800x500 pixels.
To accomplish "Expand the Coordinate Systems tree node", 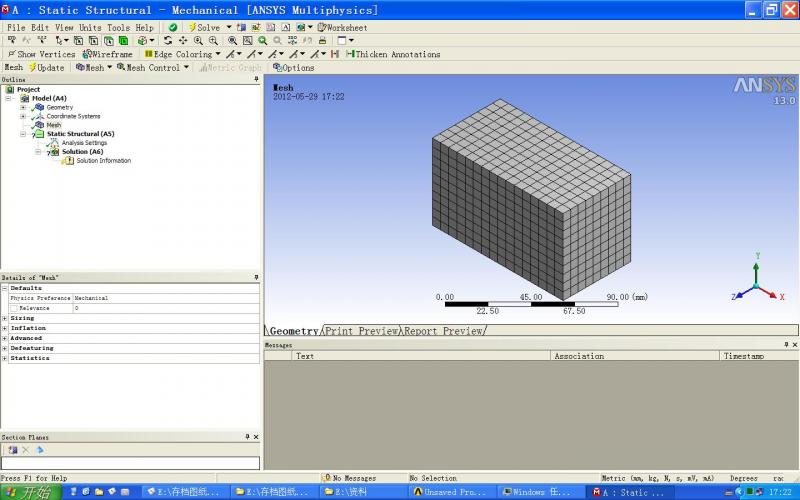I will tap(23, 116).
